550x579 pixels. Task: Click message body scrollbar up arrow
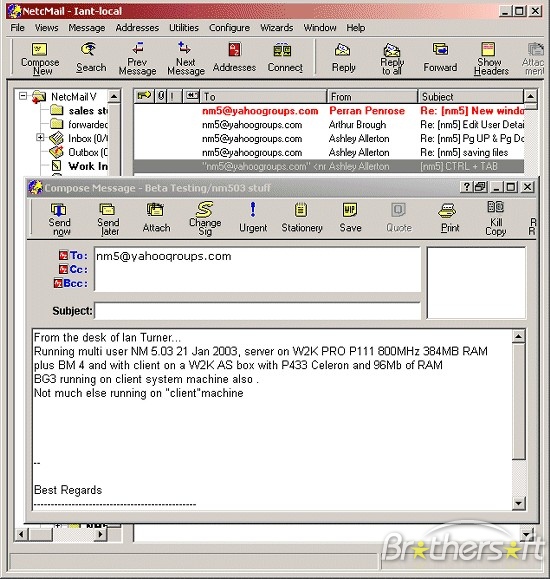coord(519,336)
